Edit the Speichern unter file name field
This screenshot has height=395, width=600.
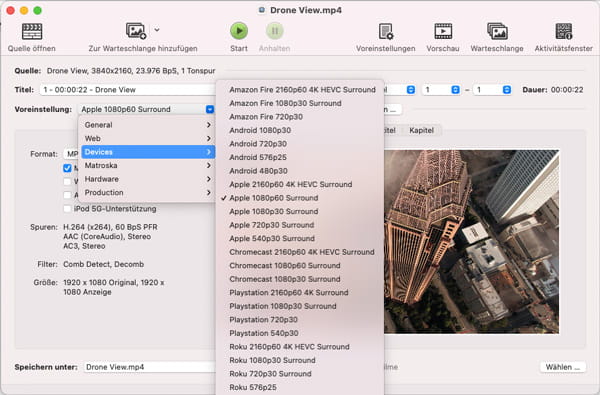coord(150,367)
